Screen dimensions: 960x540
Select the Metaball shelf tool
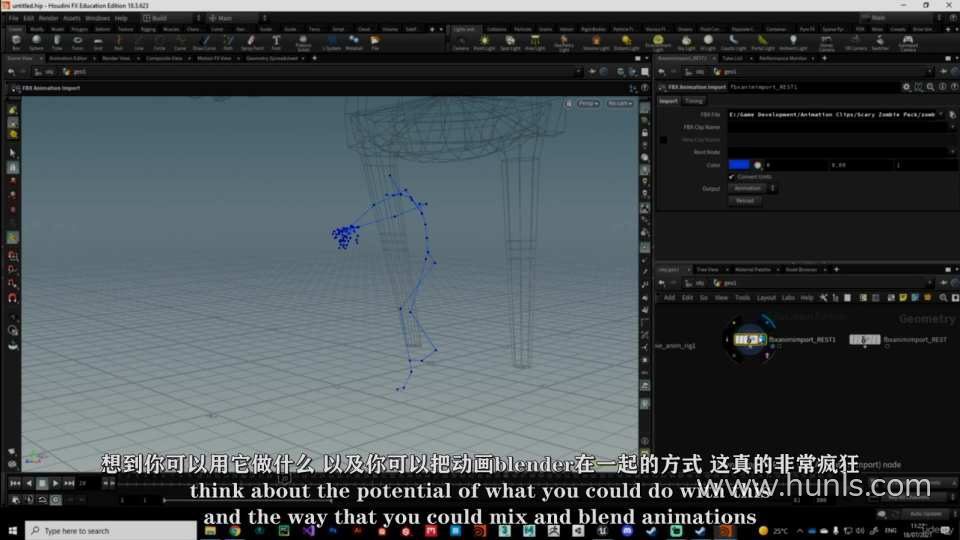pyautogui.click(x=354, y=42)
